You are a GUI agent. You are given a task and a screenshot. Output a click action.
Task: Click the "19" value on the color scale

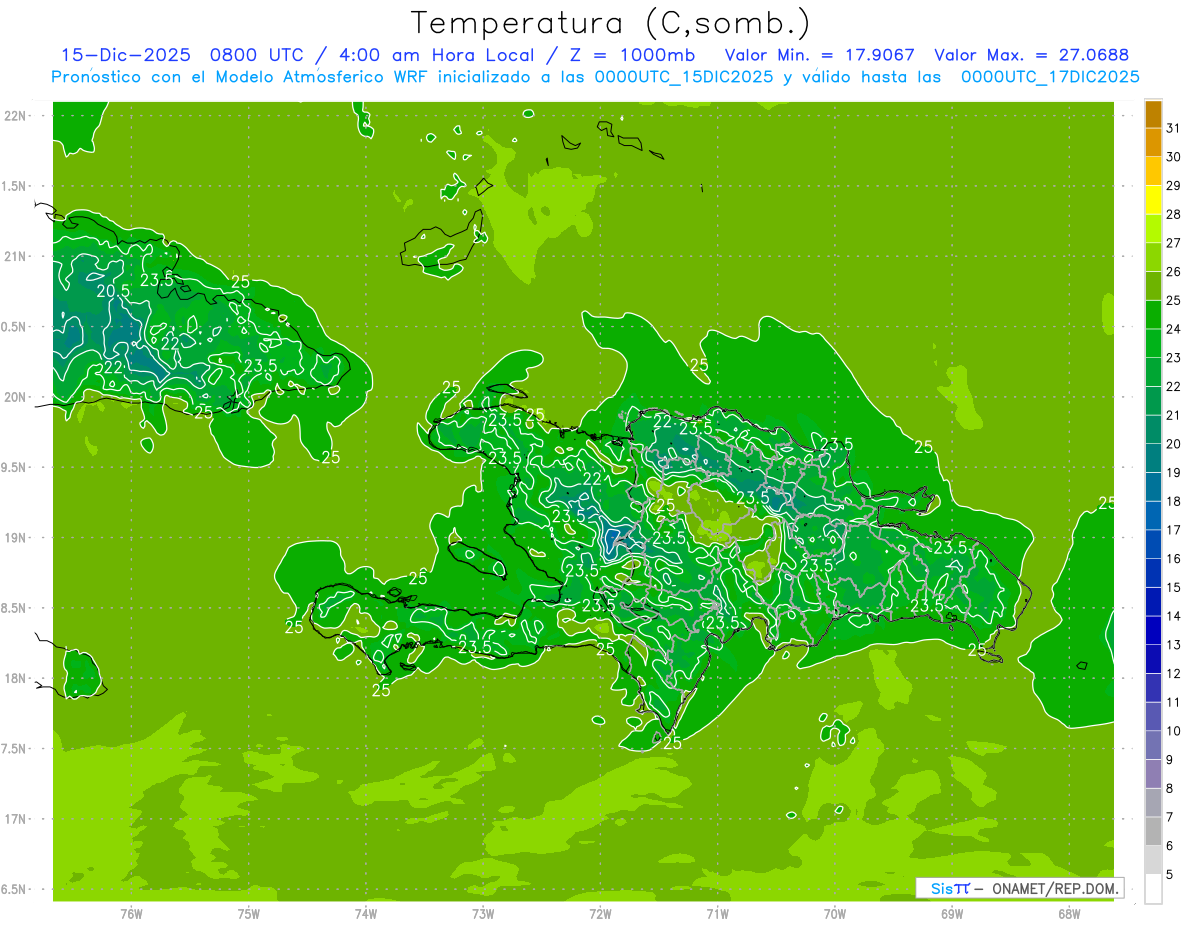click(x=1173, y=473)
